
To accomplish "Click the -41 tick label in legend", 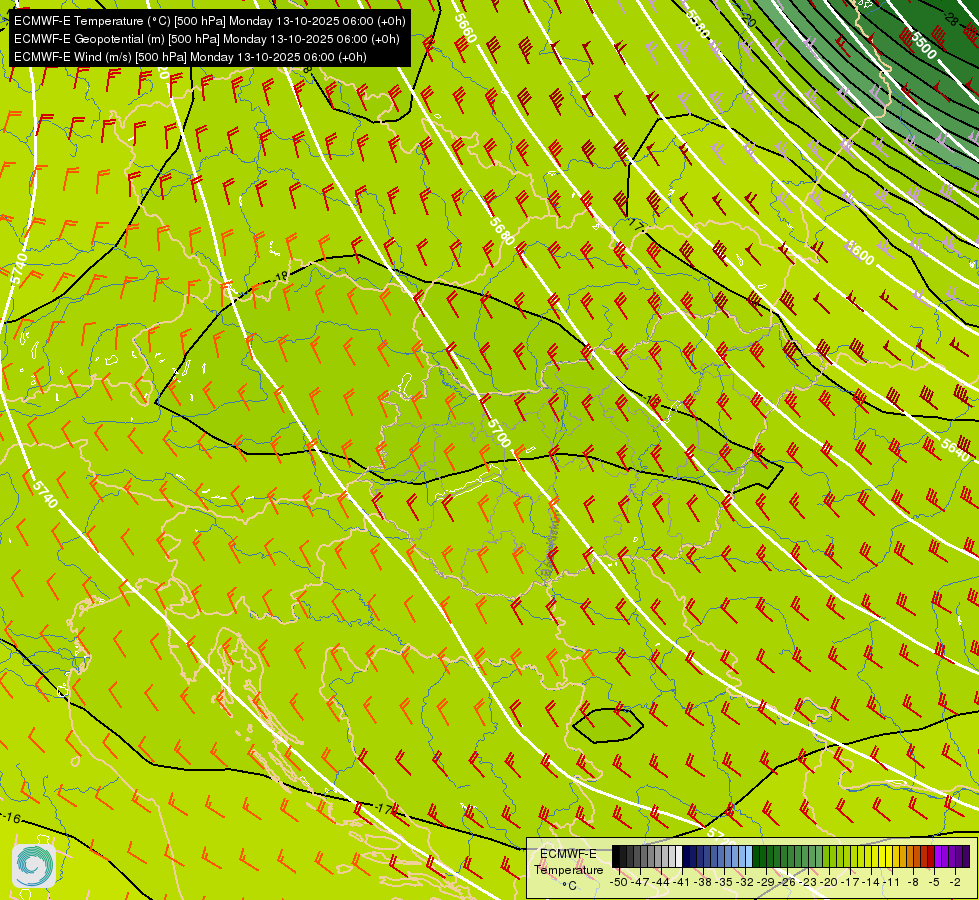I will coord(682,882).
